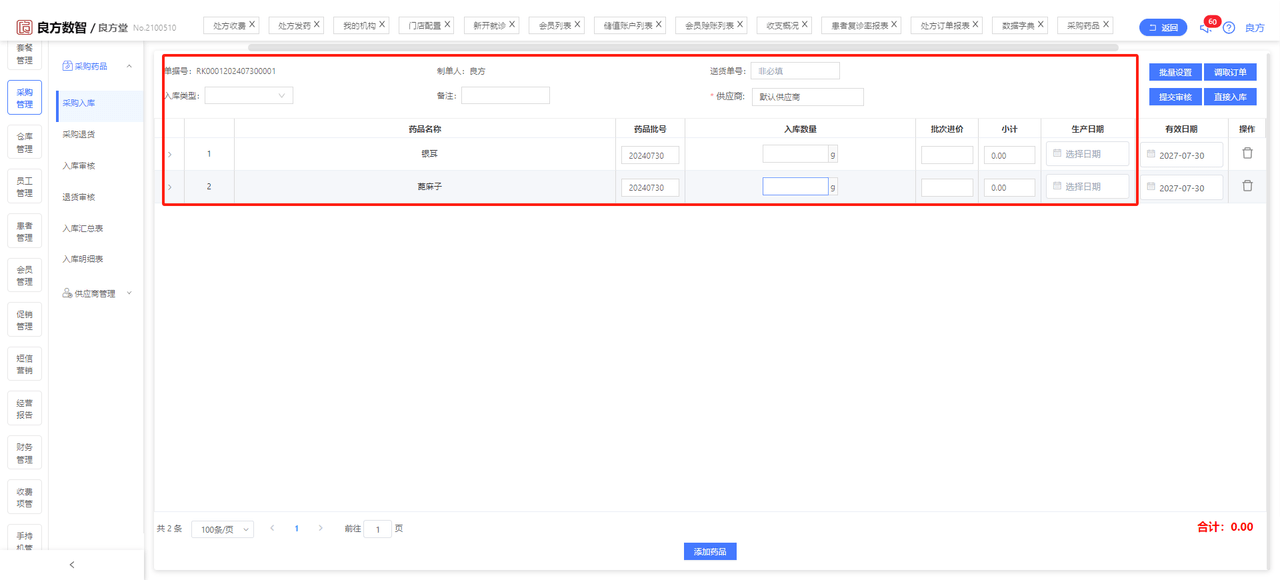Close the 会员列表 tab

(x=577, y=24)
